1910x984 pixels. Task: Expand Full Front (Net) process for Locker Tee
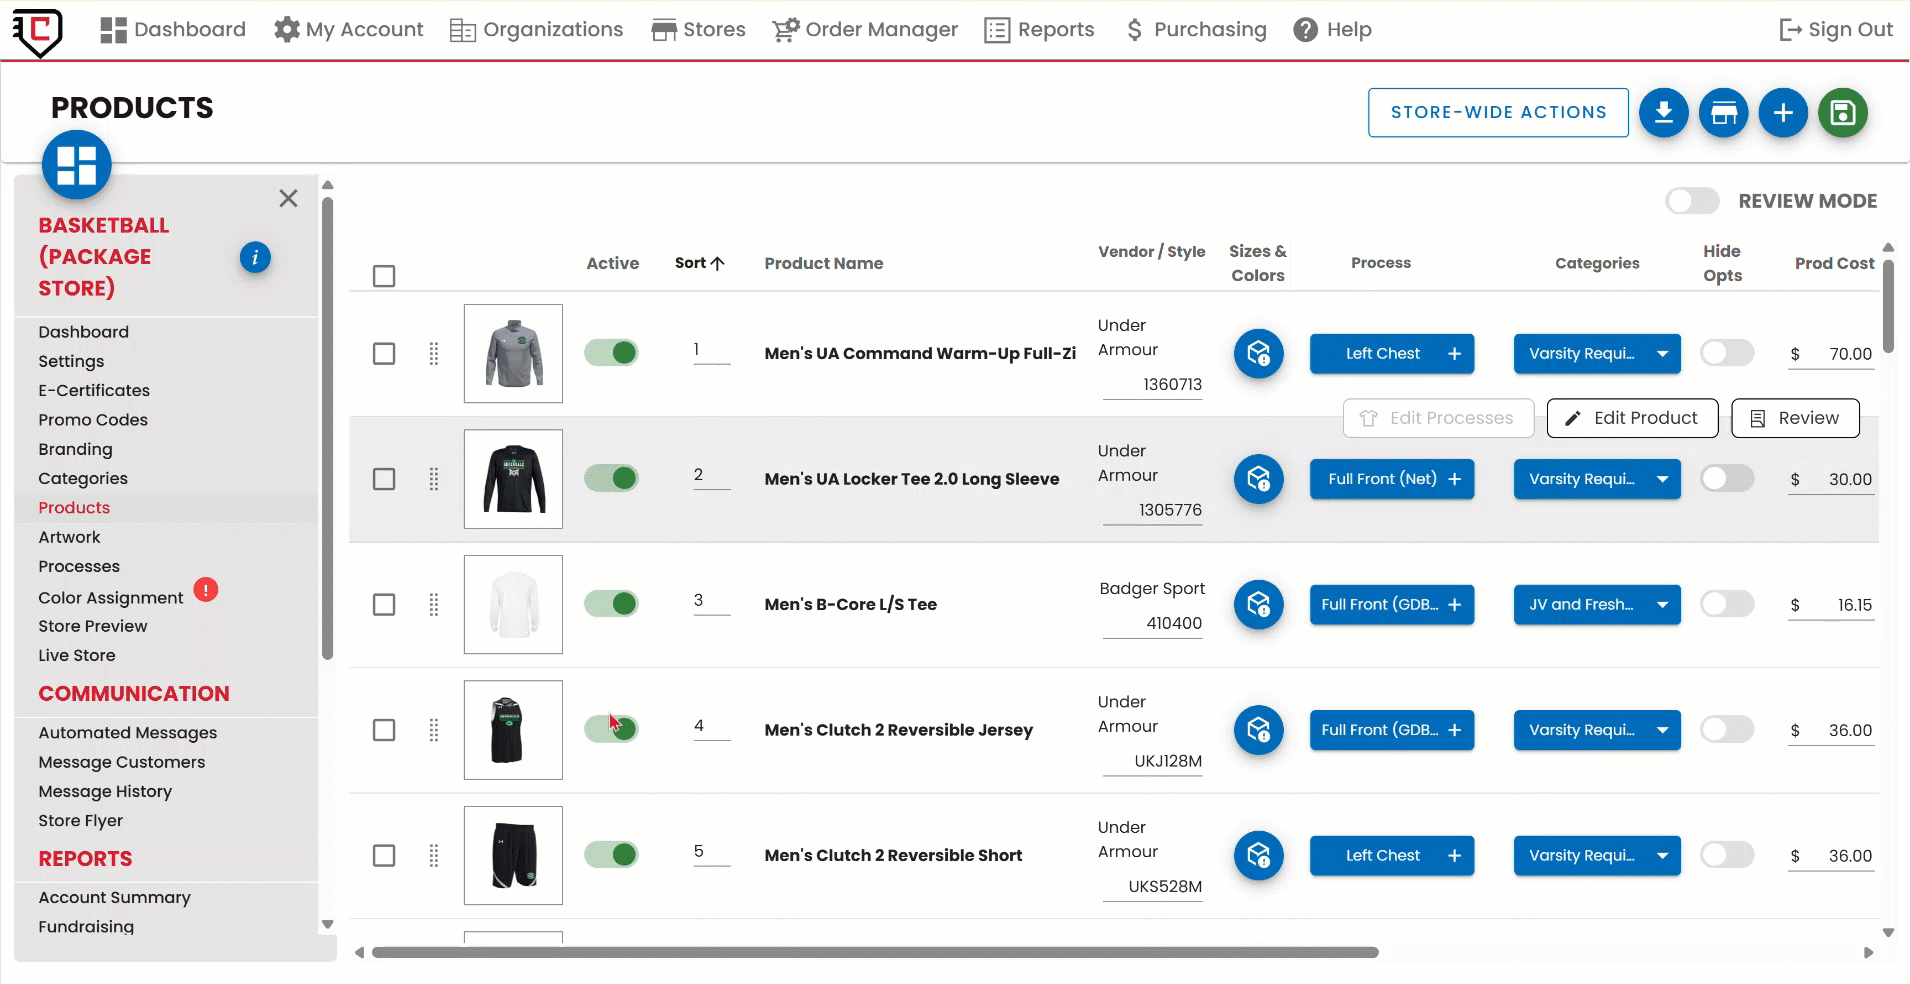pos(1454,479)
